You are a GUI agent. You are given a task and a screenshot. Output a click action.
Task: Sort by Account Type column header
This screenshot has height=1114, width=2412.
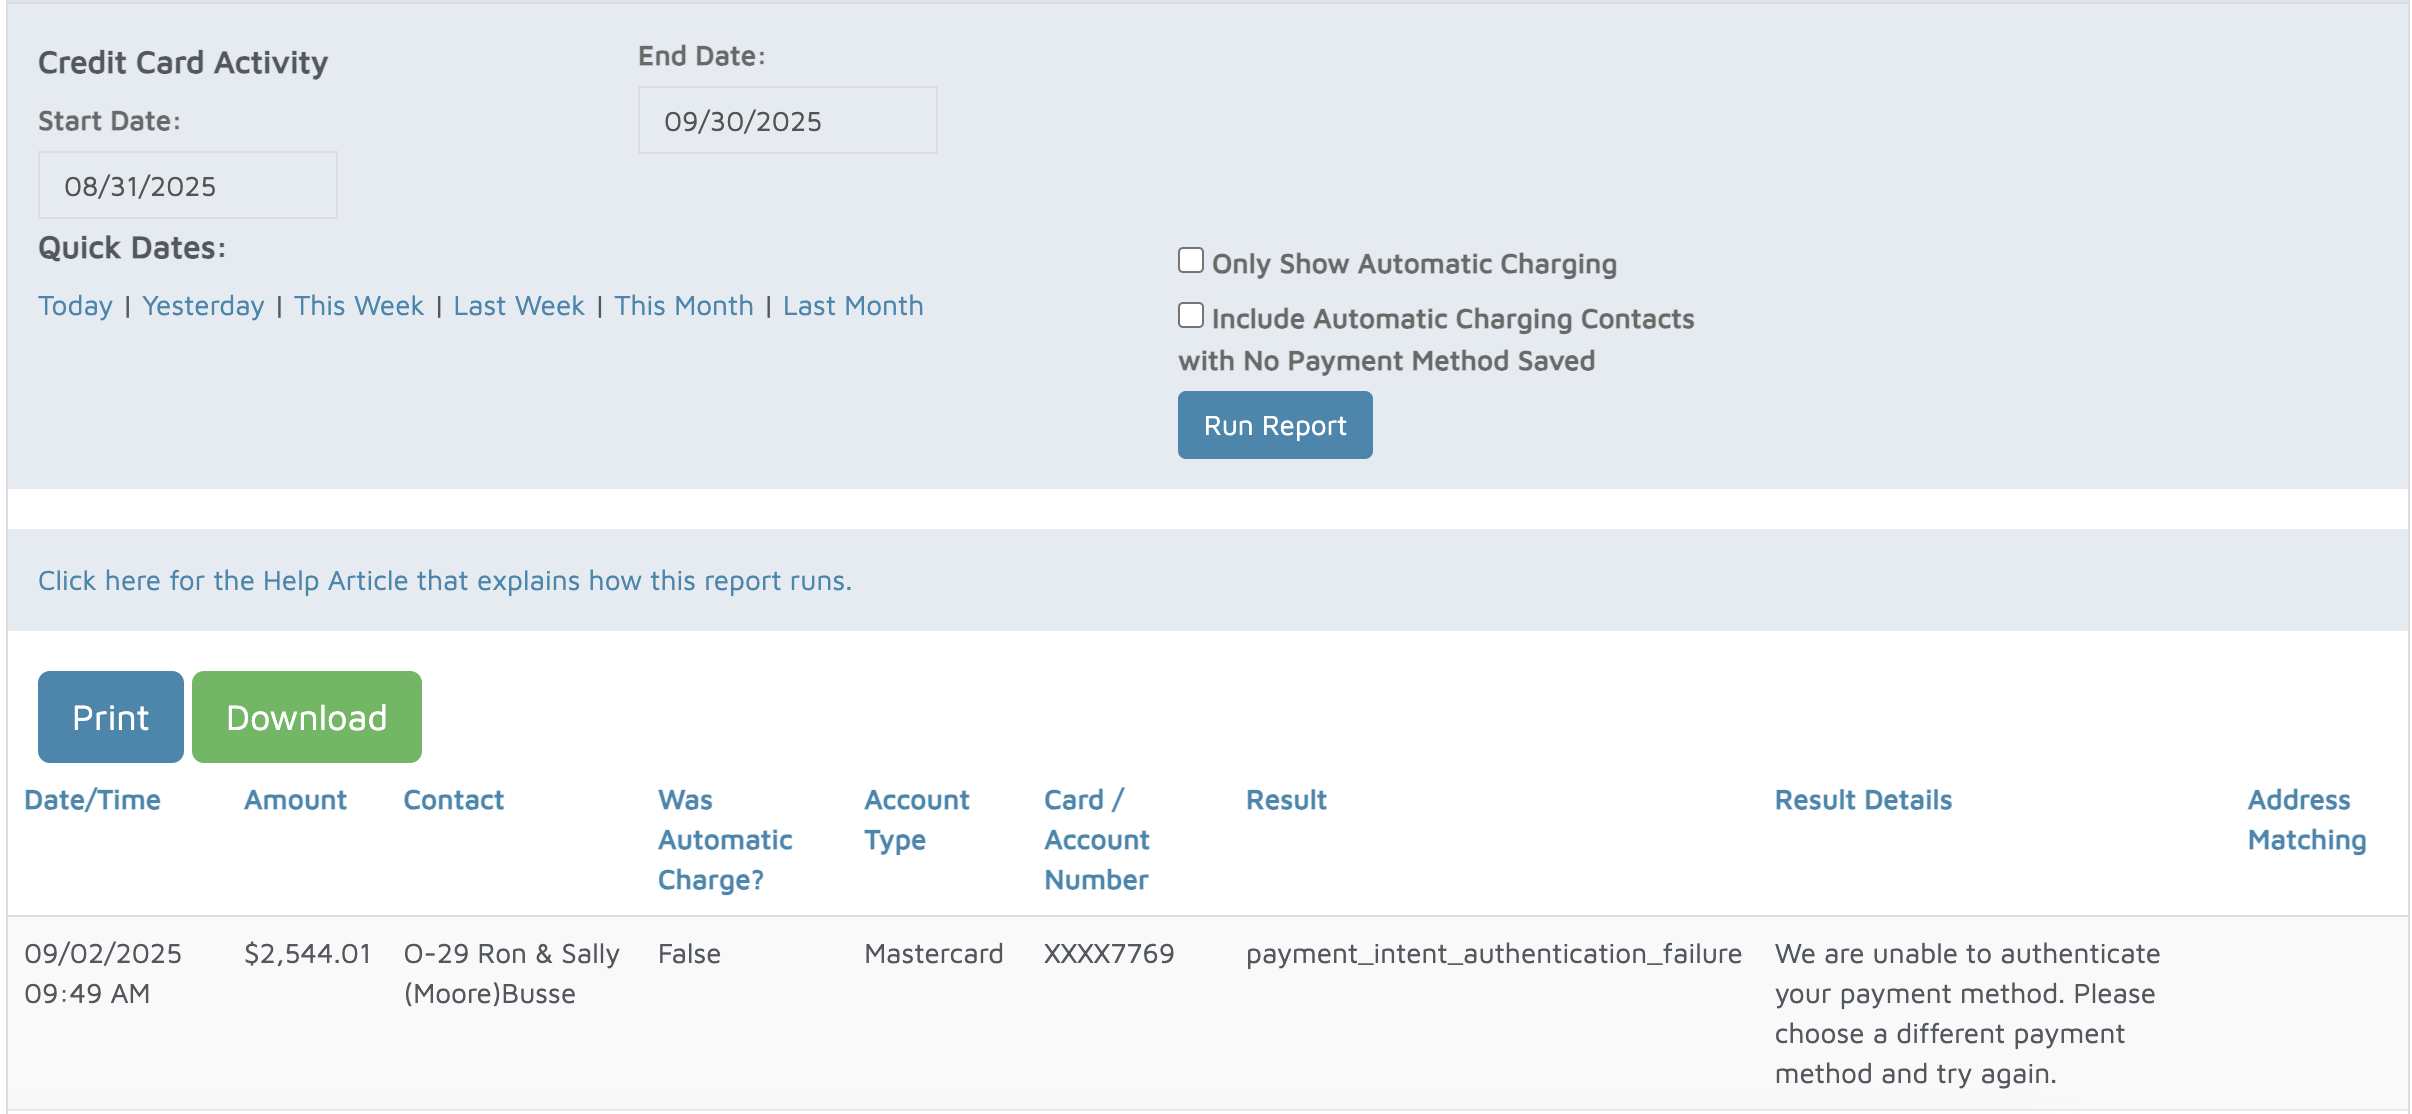[x=916, y=820]
